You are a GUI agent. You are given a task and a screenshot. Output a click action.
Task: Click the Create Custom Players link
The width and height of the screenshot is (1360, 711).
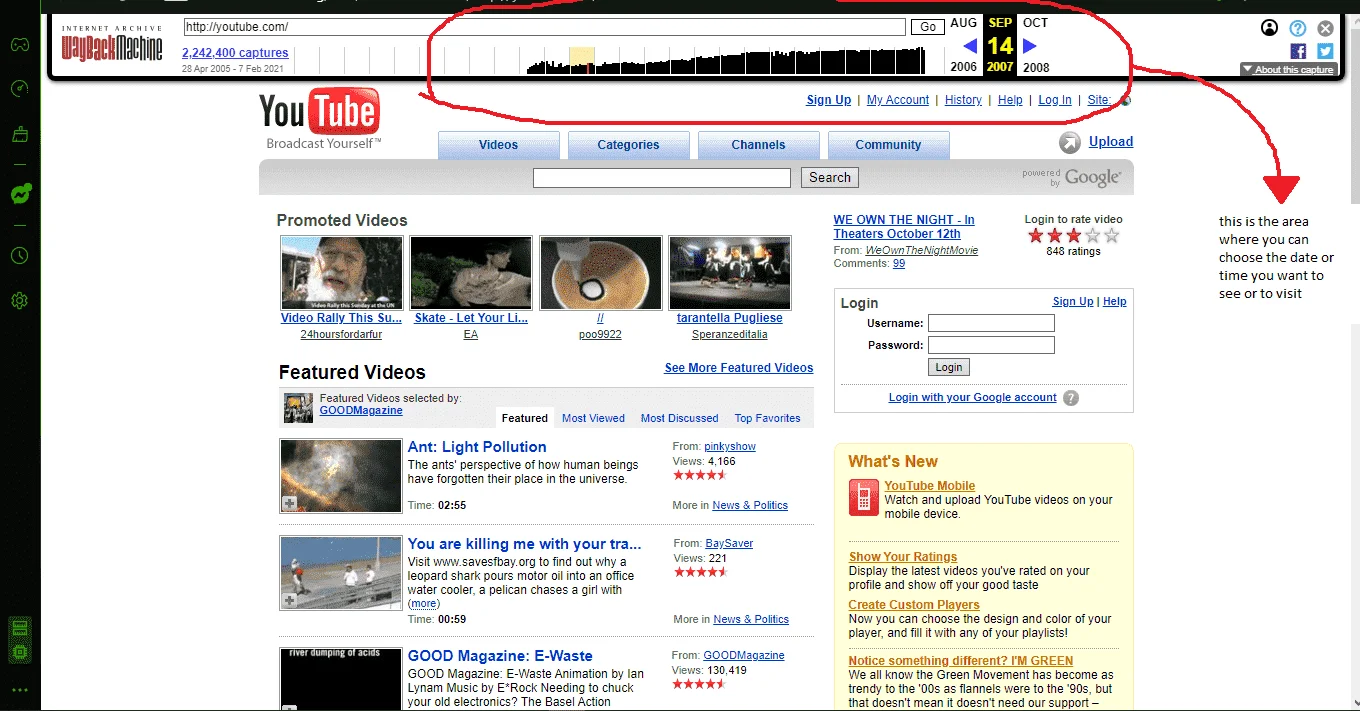pos(914,605)
